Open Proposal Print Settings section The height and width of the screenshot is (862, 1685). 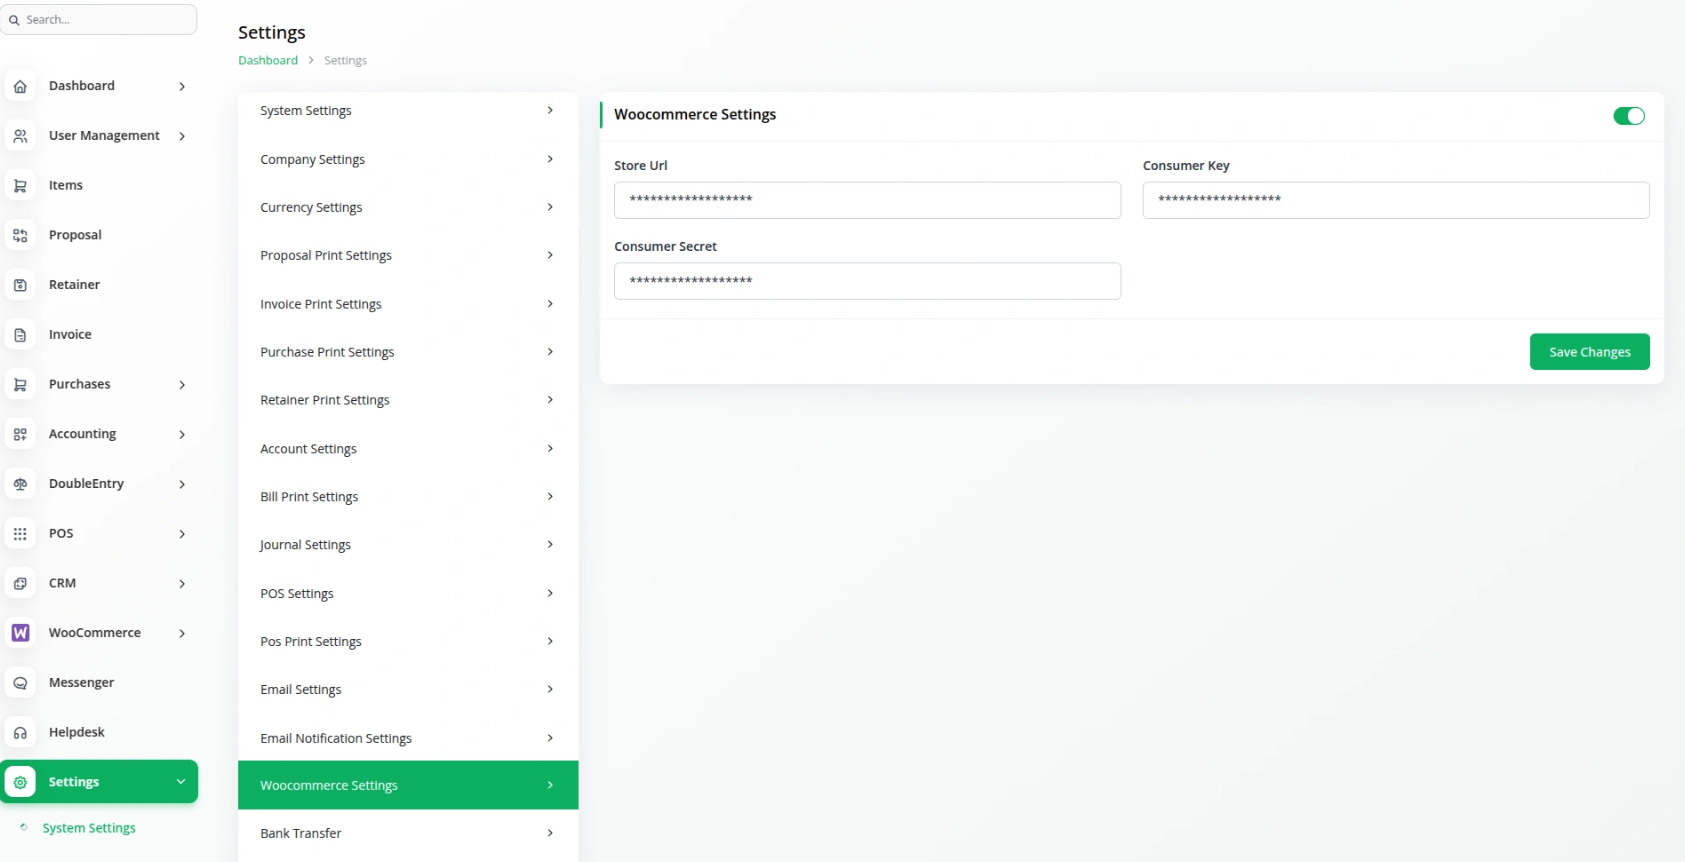(x=408, y=256)
